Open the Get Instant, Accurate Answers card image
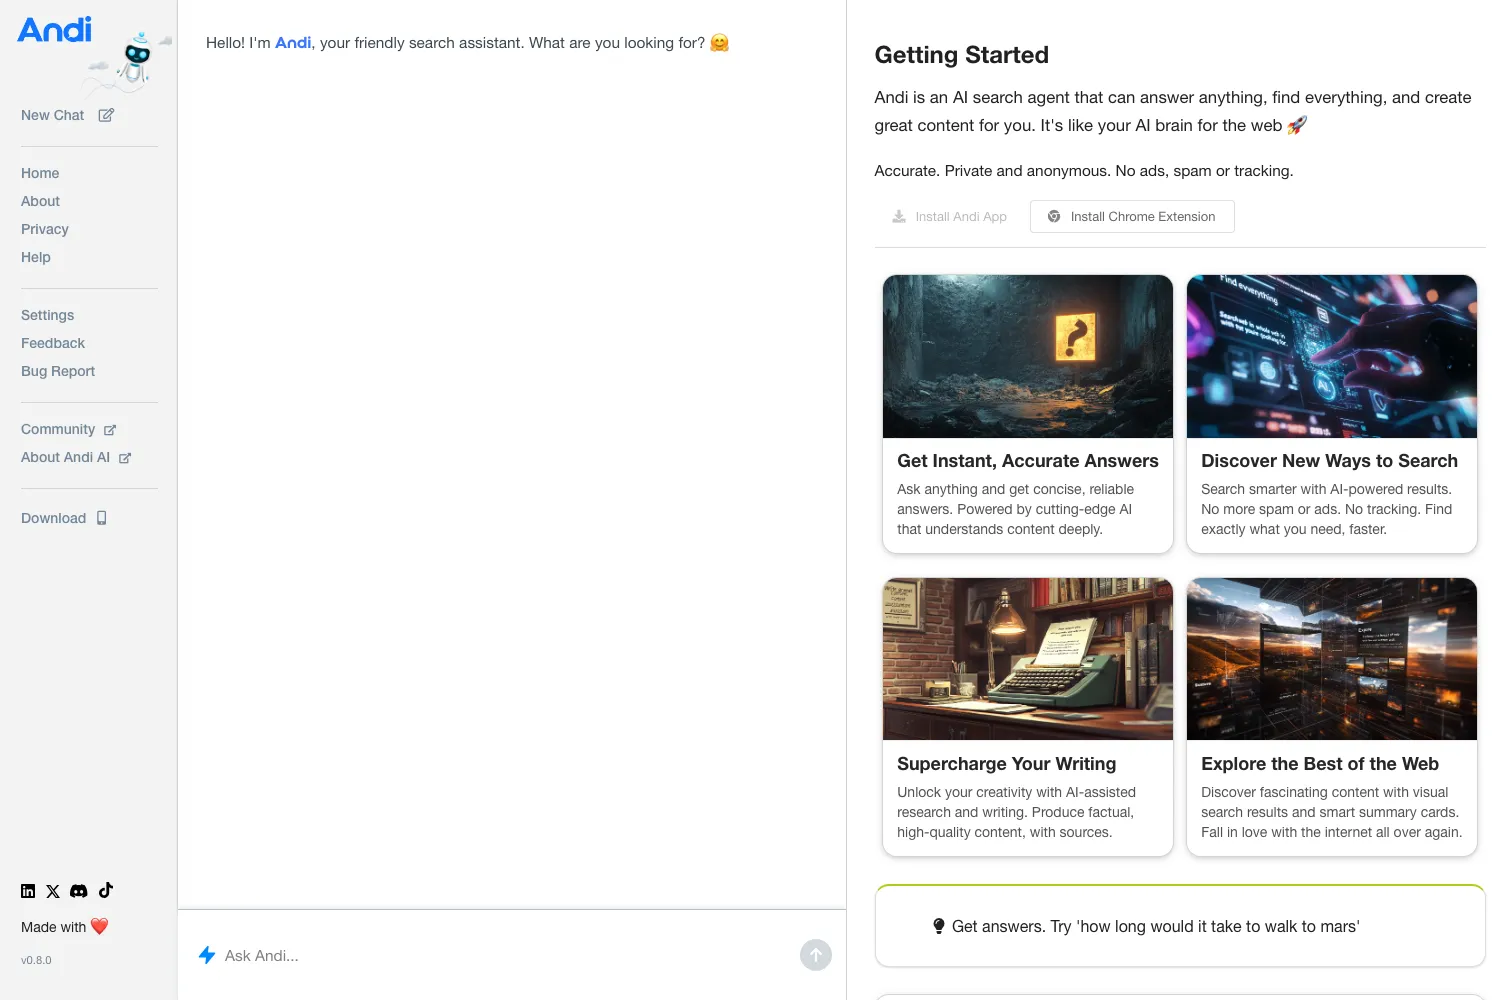1500x1000 pixels. [1028, 356]
